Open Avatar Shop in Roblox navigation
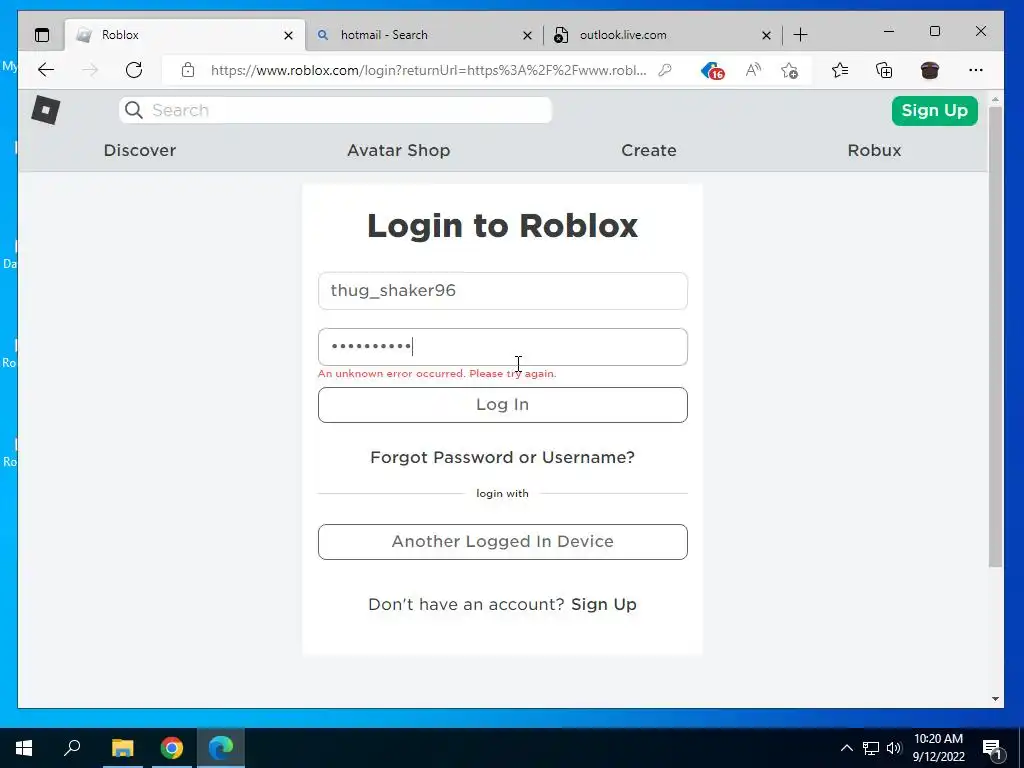 click(x=398, y=150)
